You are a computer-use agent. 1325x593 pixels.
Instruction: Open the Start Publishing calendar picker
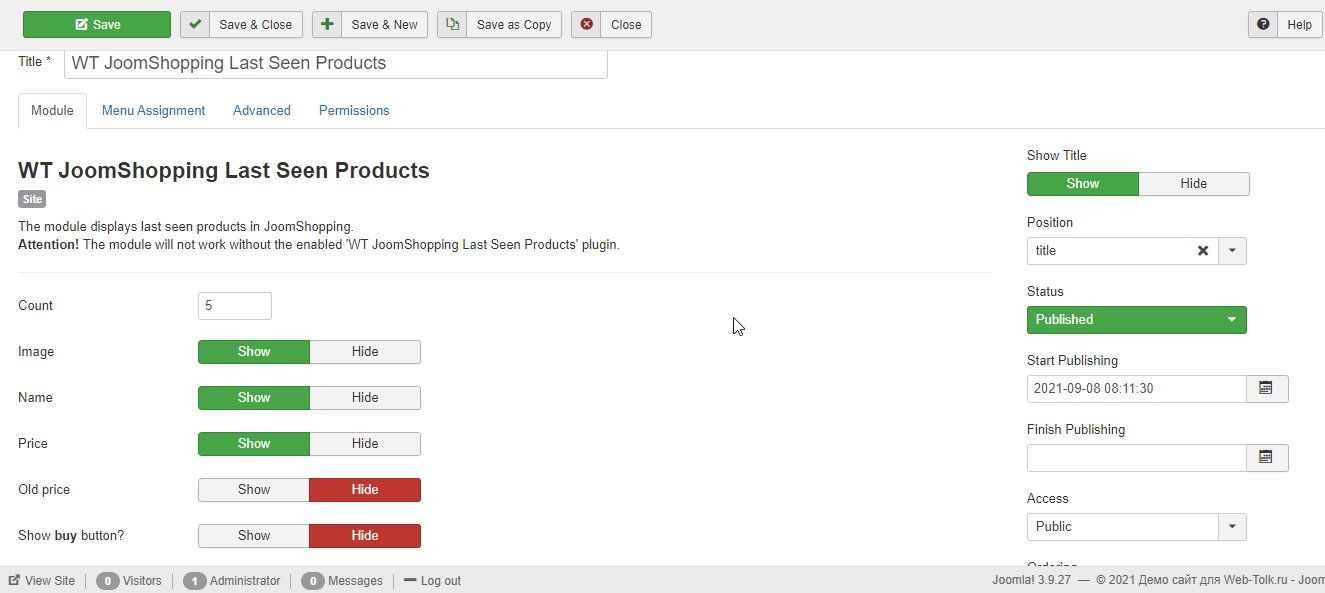1266,388
